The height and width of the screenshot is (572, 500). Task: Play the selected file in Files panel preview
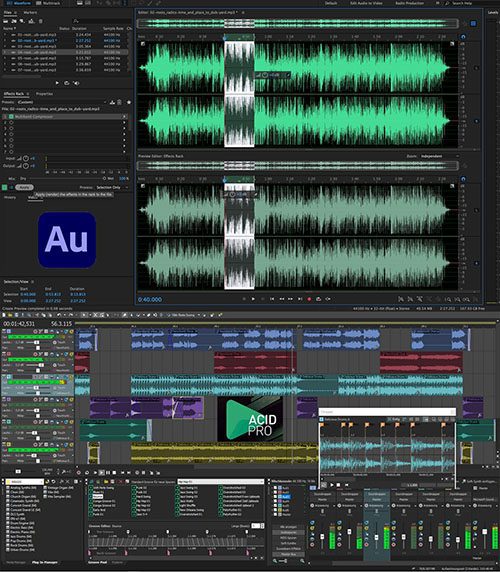[x=57, y=83]
